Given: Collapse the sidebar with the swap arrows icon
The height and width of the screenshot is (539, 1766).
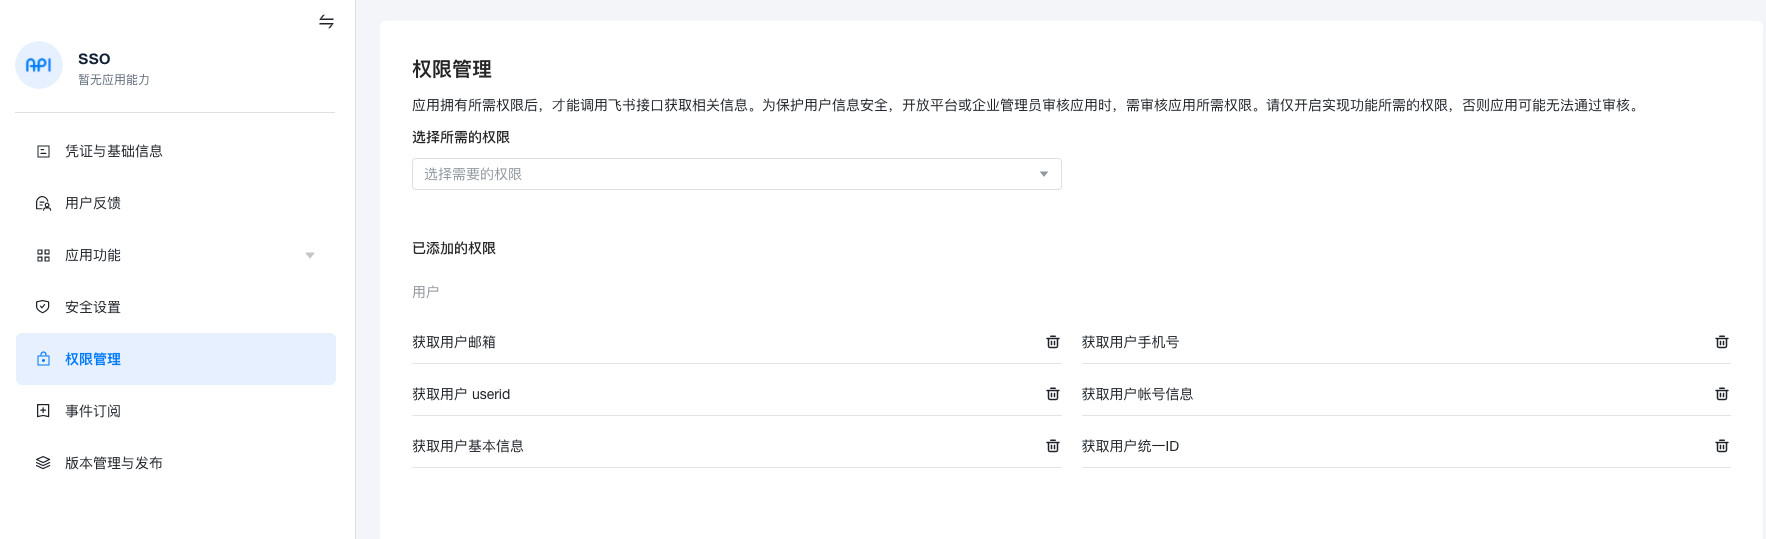Looking at the screenshot, I should (326, 21).
